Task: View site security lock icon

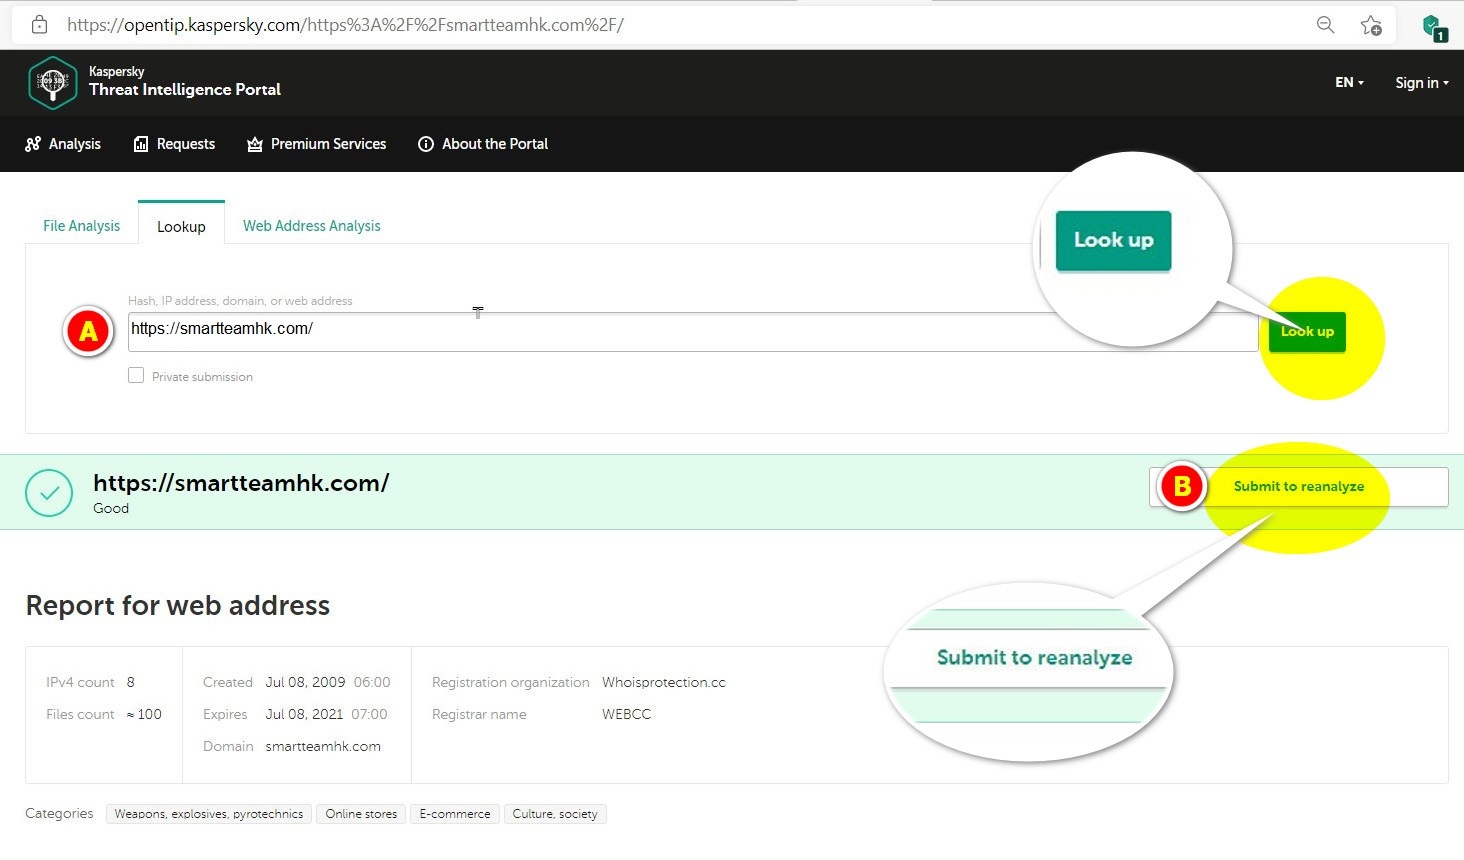Action: 39,25
